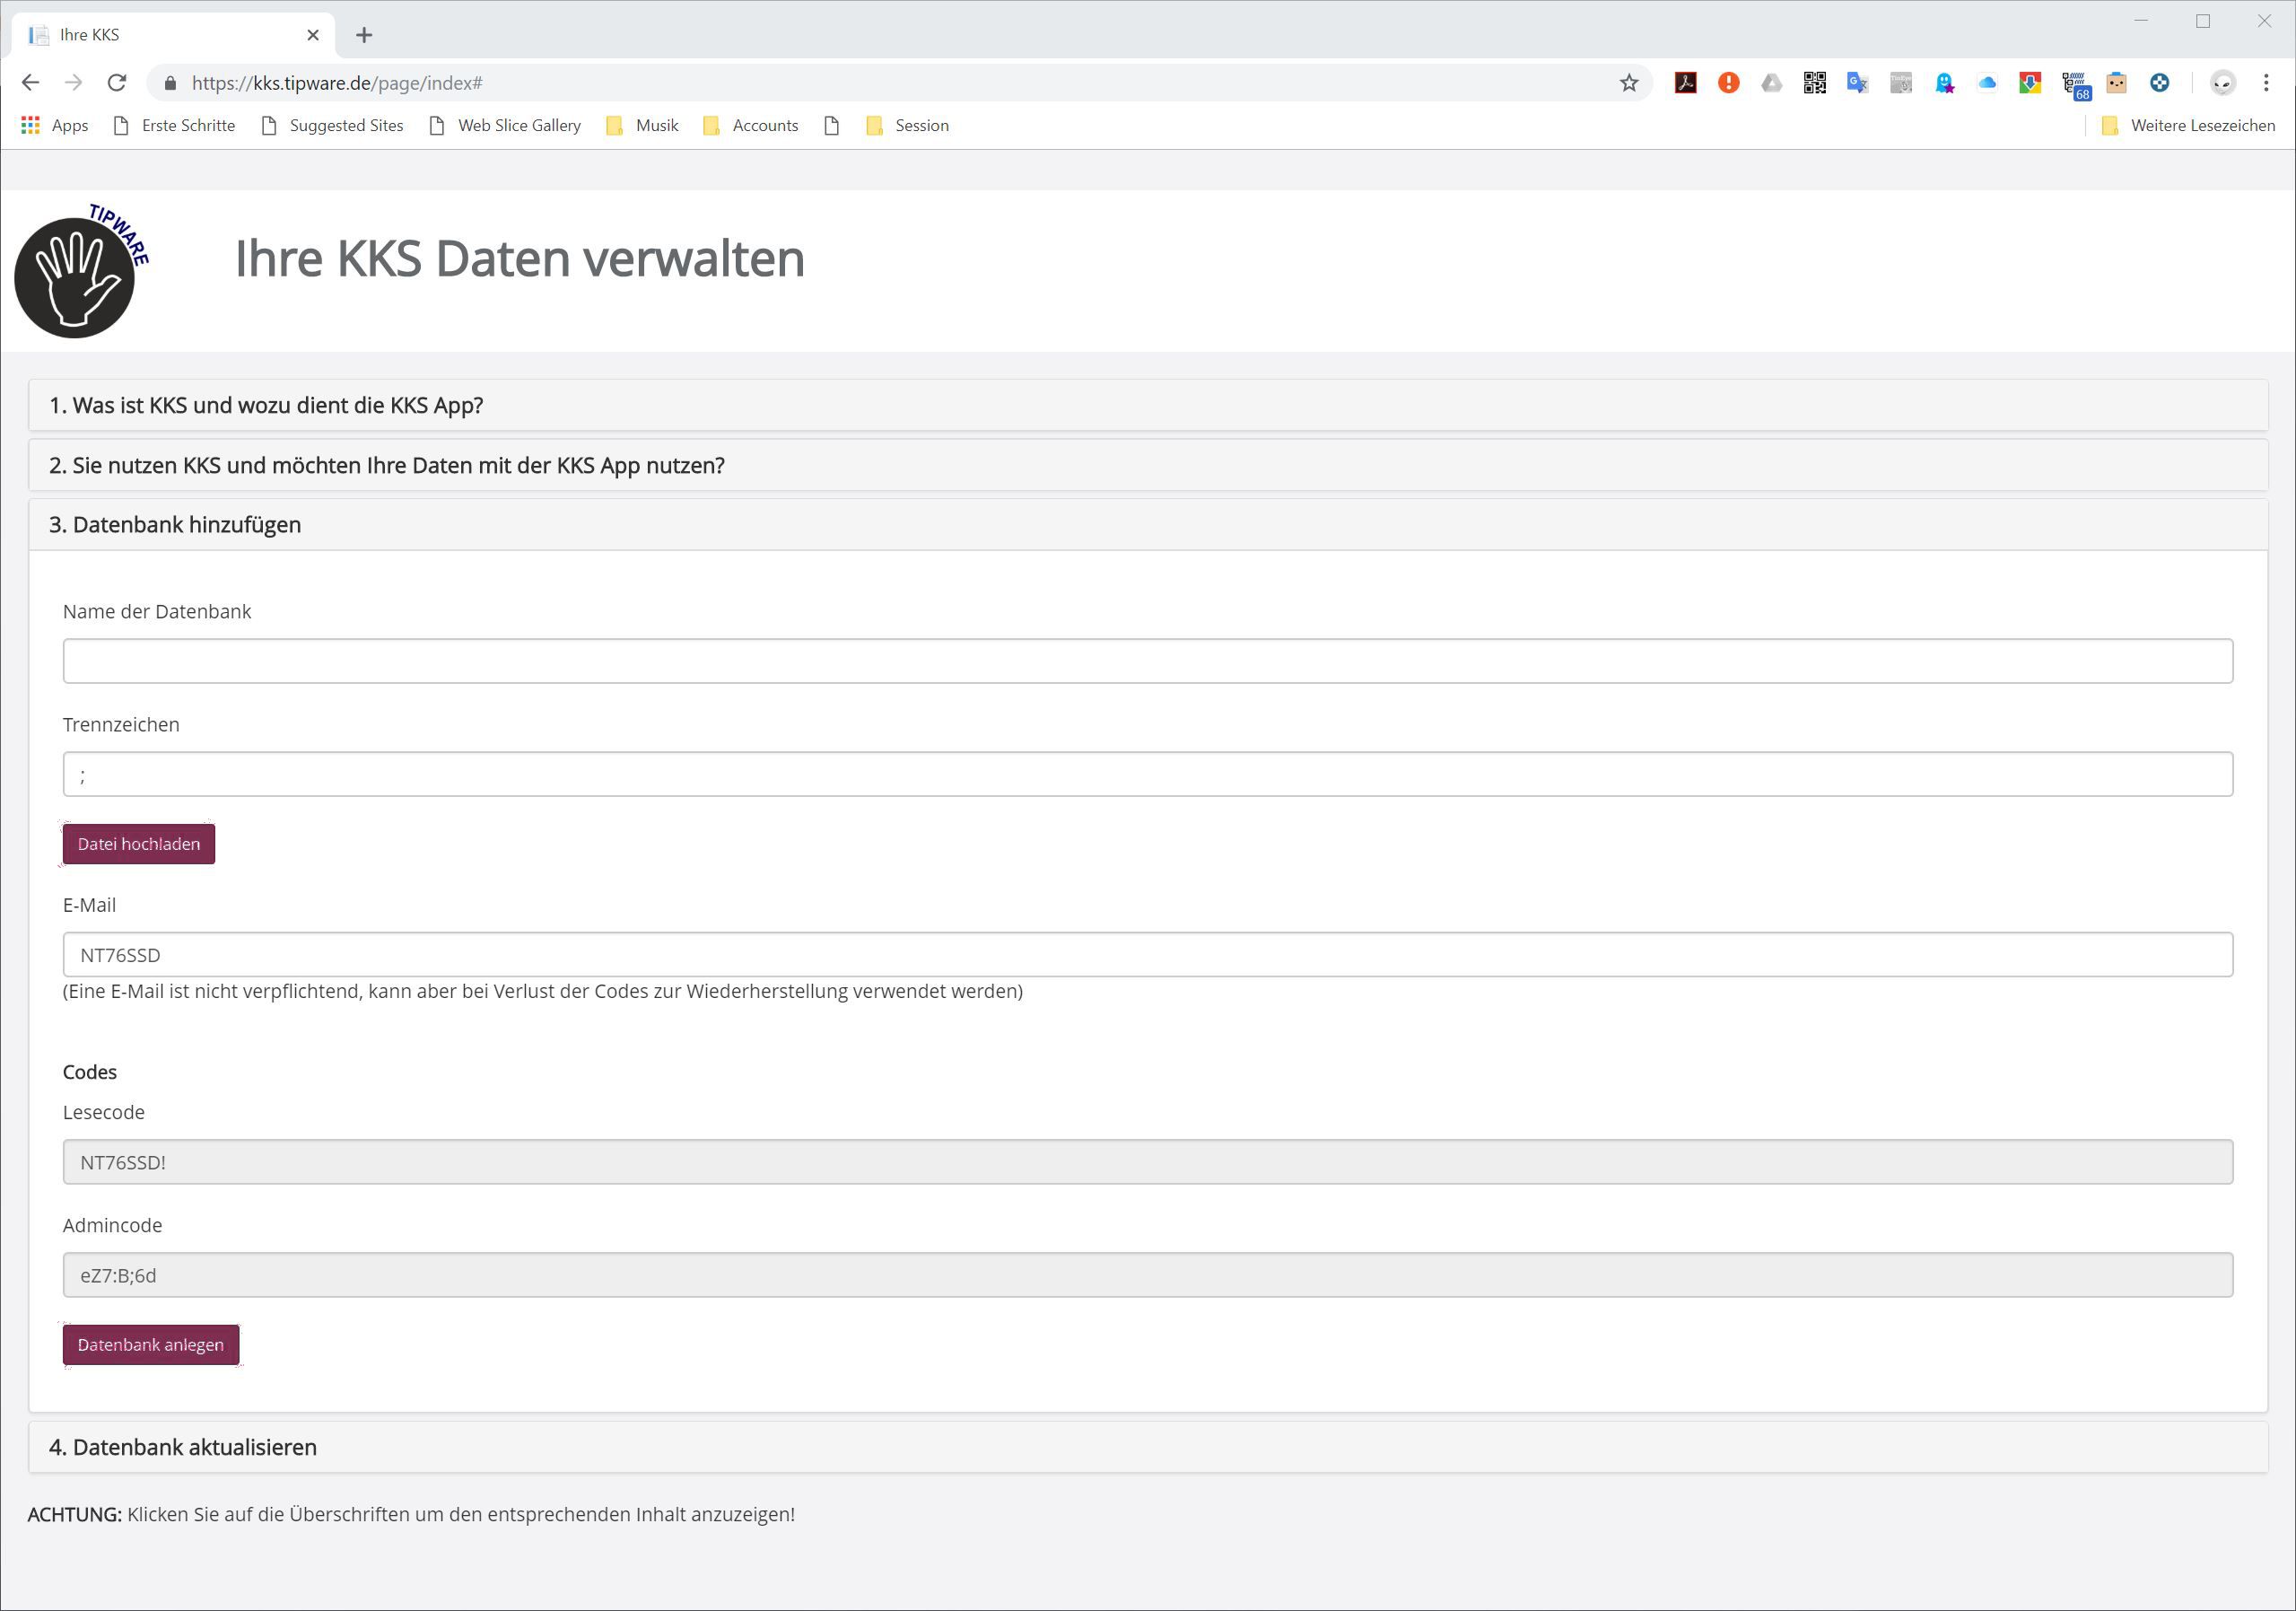Open the QR code generator extension

tap(1814, 83)
